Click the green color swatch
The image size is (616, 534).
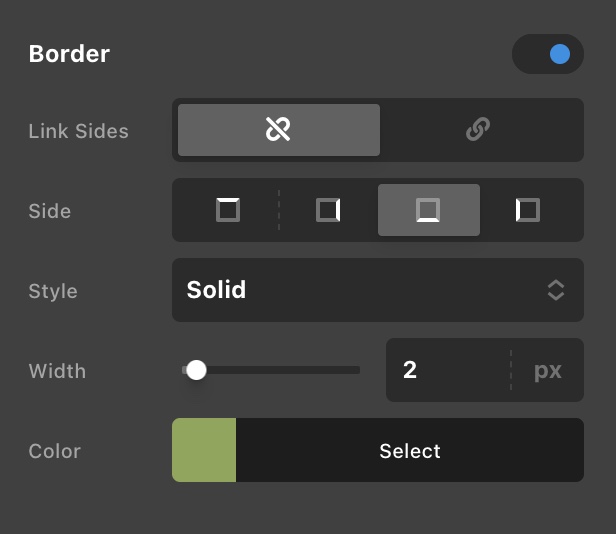point(204,450)
